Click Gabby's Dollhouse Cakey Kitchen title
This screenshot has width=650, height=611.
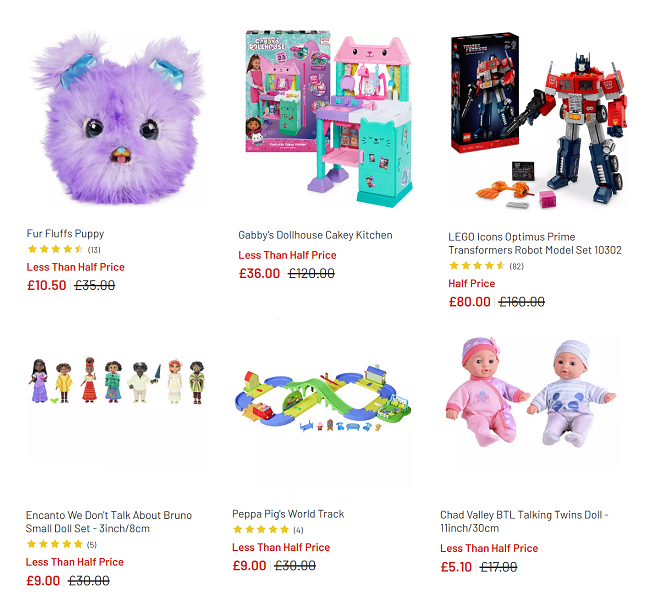point(315,235)
